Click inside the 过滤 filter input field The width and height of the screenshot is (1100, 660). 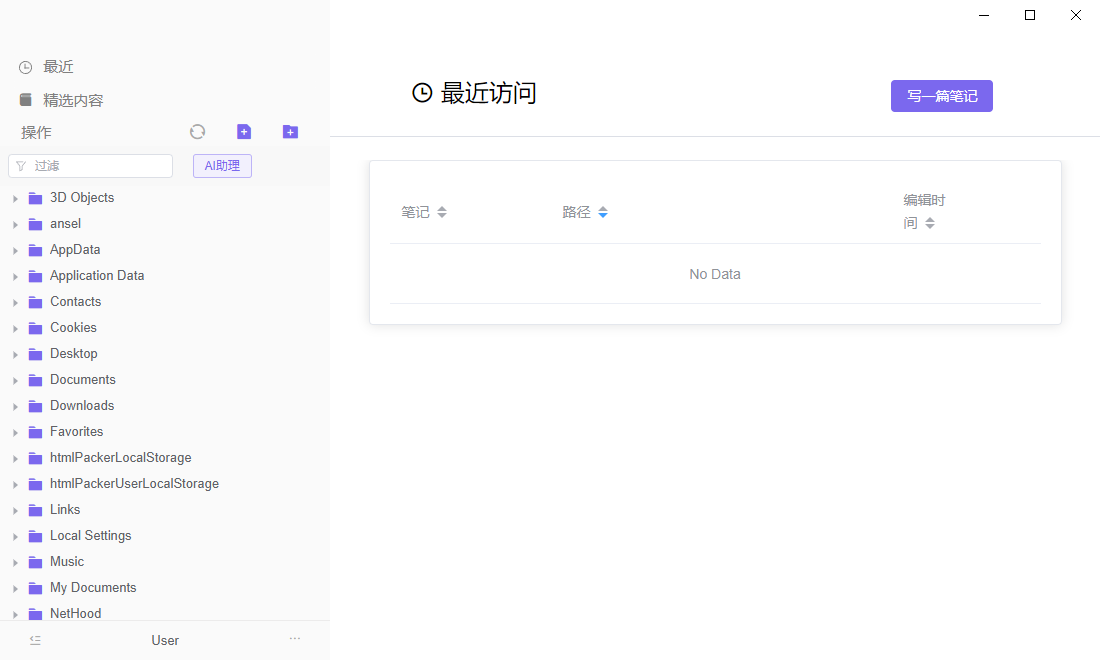point(95,165)
